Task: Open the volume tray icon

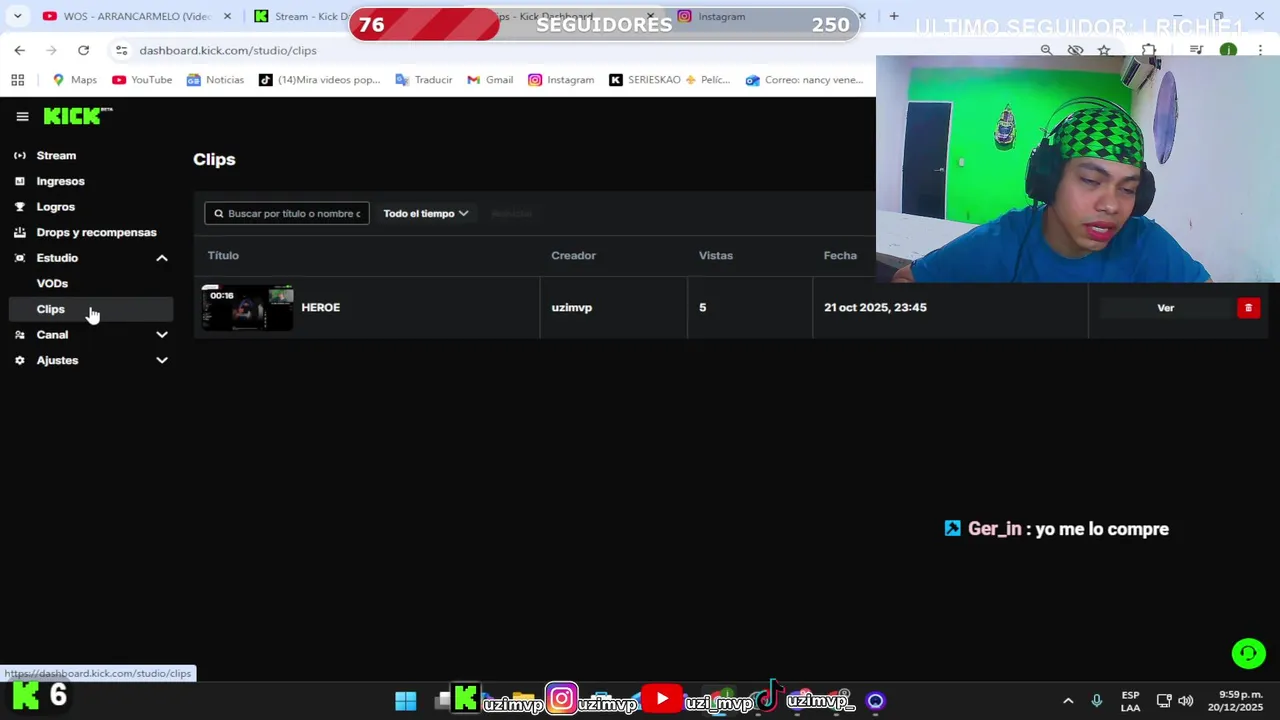Action: 1186,701
